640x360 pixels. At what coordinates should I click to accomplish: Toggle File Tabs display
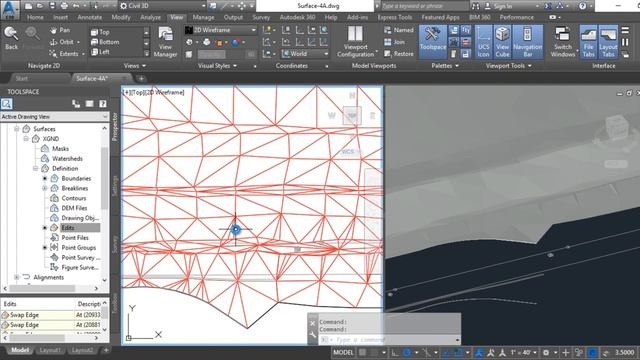coord(589,42)
